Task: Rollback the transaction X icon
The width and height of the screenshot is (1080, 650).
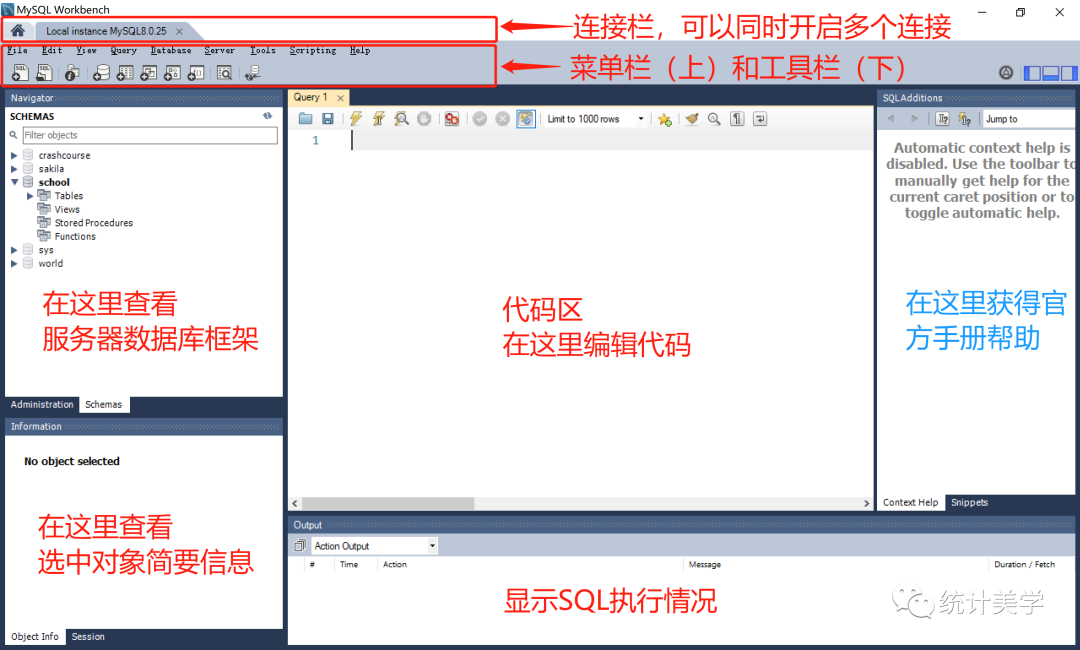Action: tap(503, 119)
